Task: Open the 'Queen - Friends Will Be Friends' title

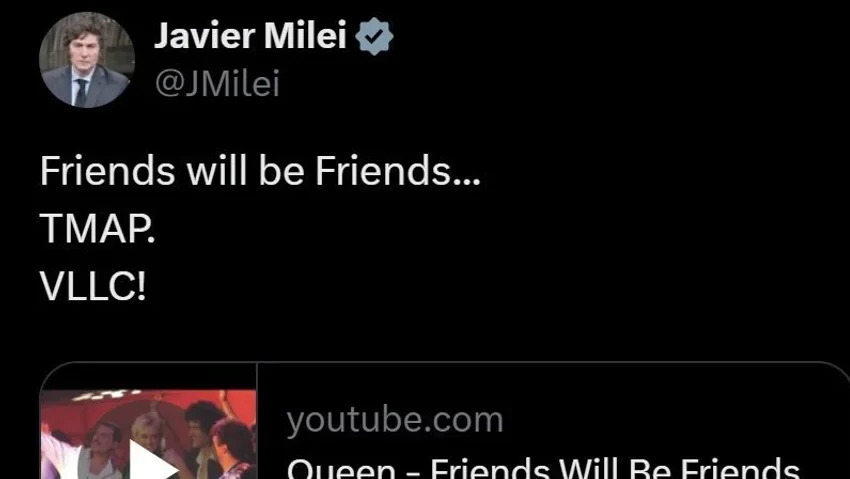Action: pos(543,469)
